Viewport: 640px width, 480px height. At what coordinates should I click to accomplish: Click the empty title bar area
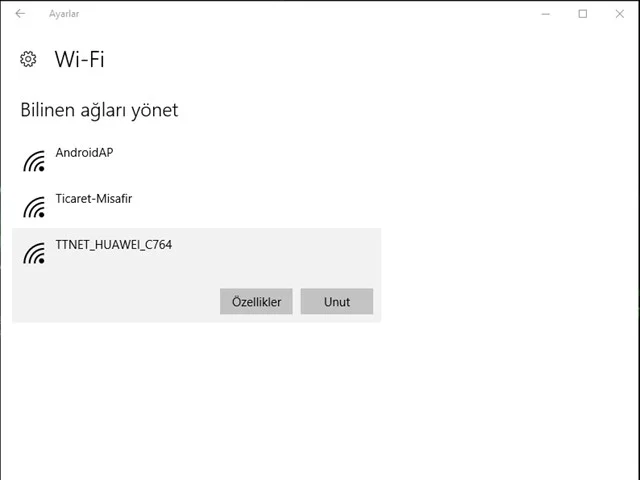point(300,14)
